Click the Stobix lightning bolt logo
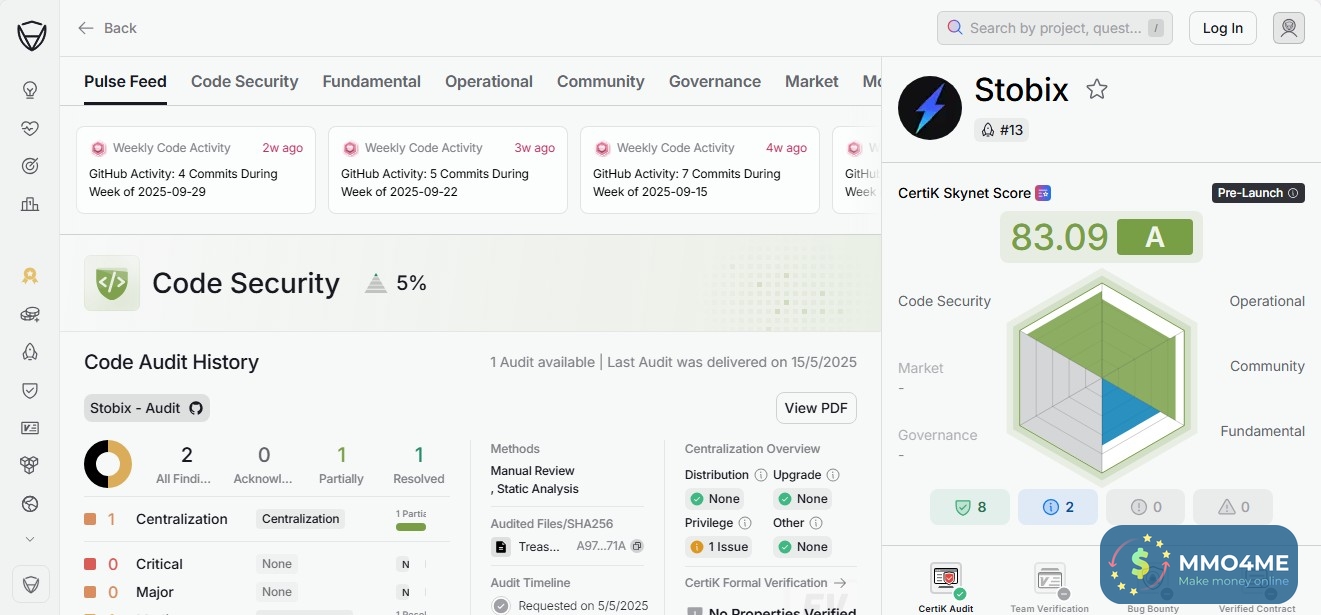1321x615 pixels. click(x=930, y=107)
